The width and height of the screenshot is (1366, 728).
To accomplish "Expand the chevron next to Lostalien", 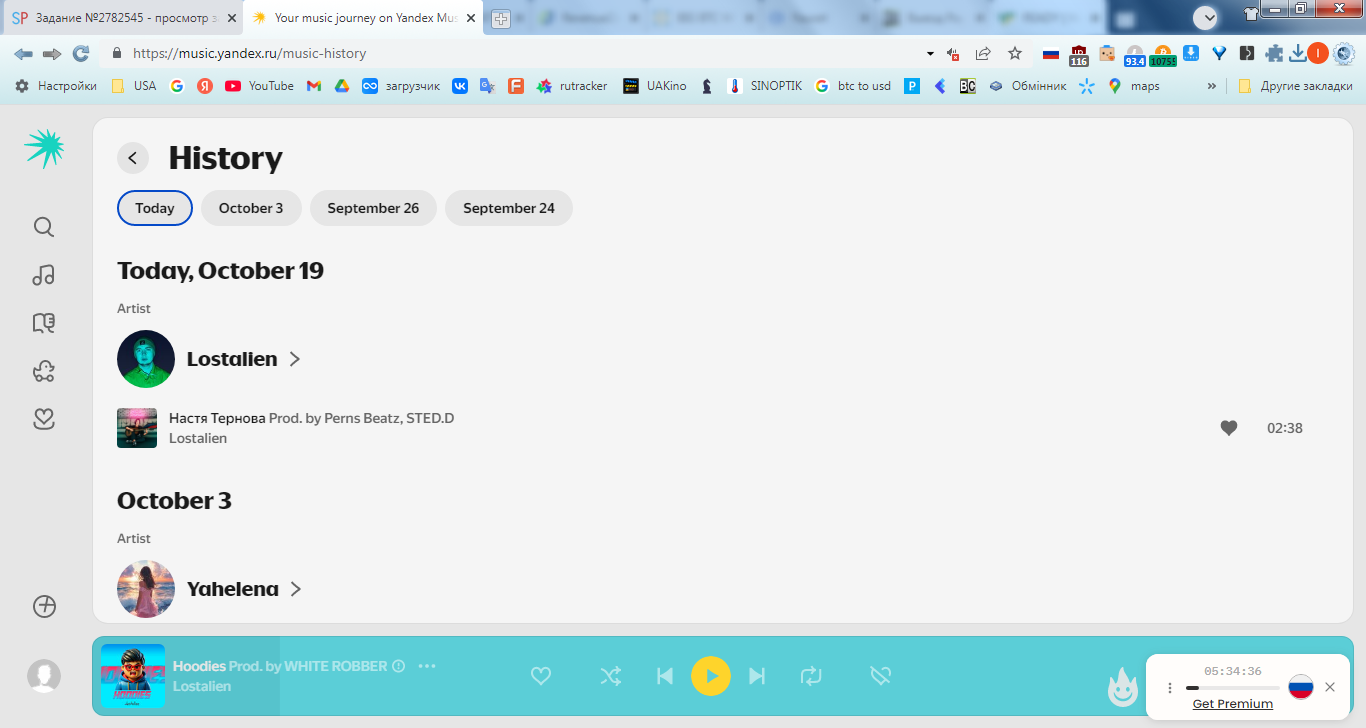I will click(x=295, y=359).
